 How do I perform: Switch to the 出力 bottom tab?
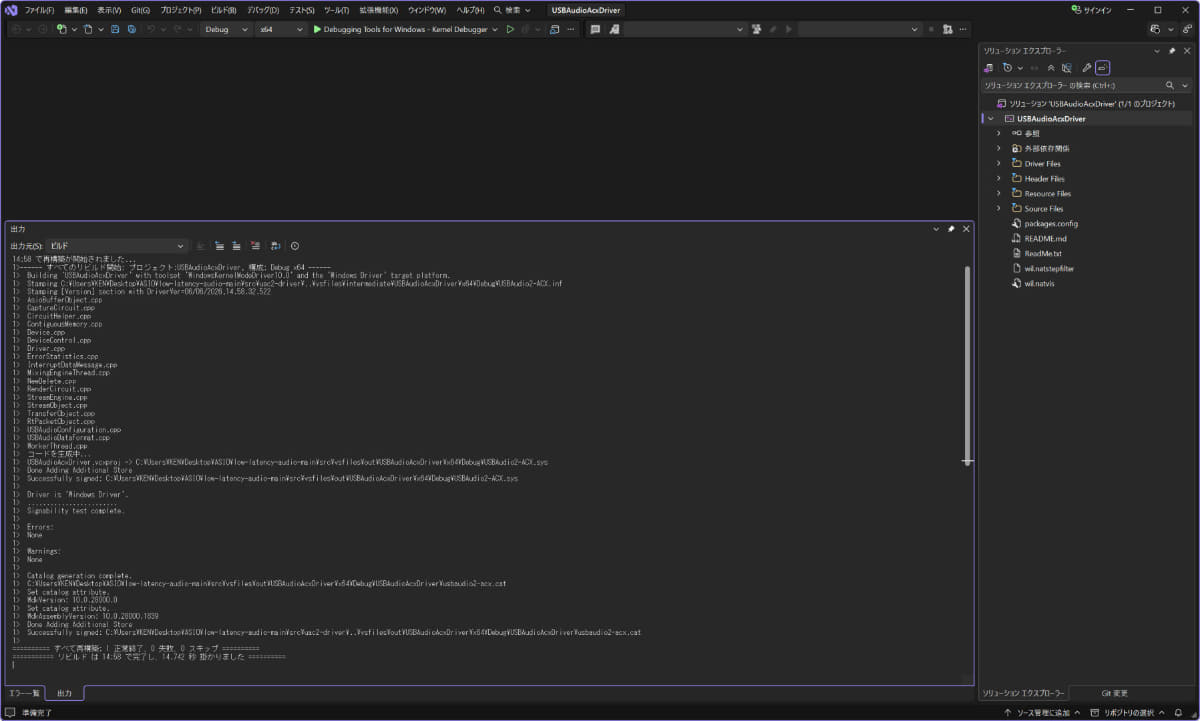click(64, 693)
